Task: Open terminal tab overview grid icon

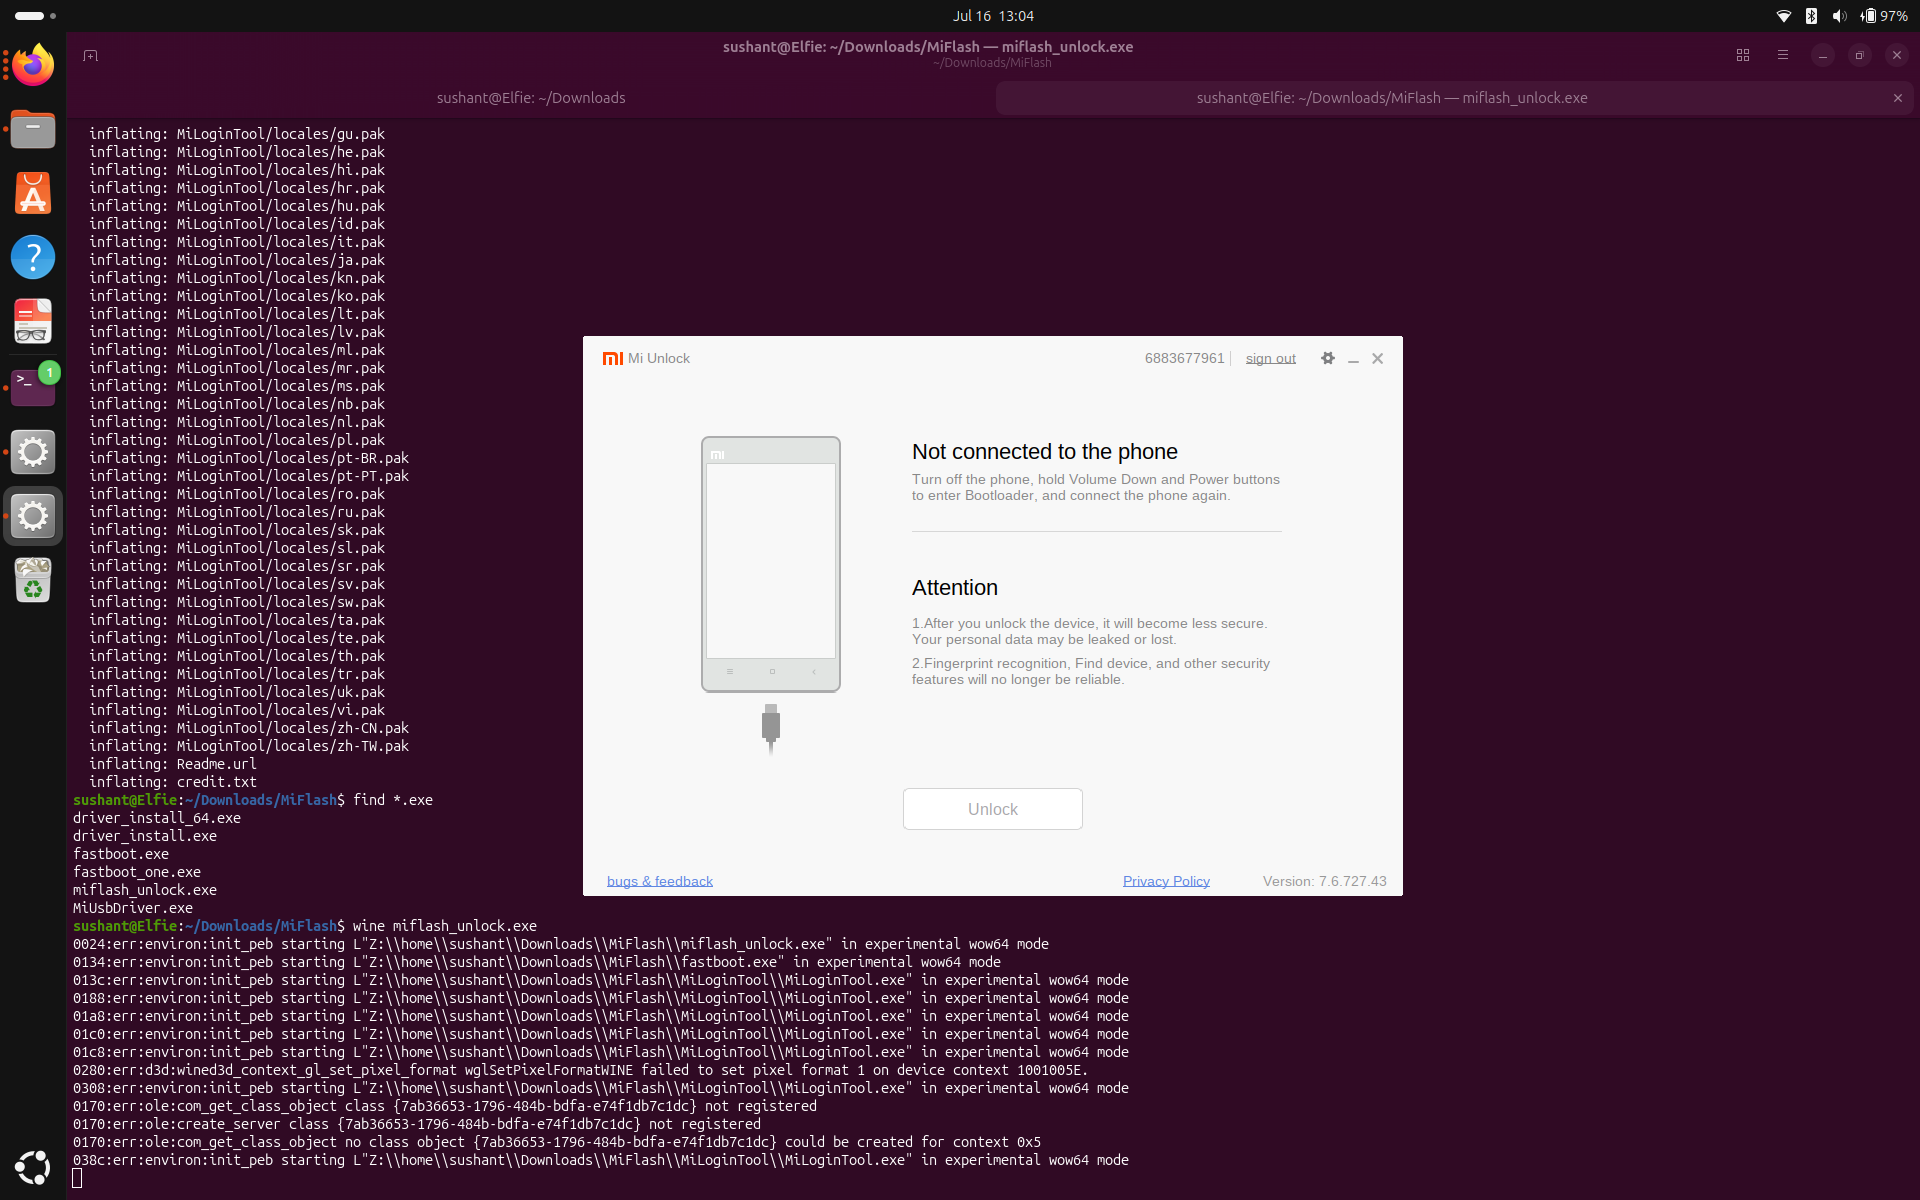Action: coord(1743,55)
